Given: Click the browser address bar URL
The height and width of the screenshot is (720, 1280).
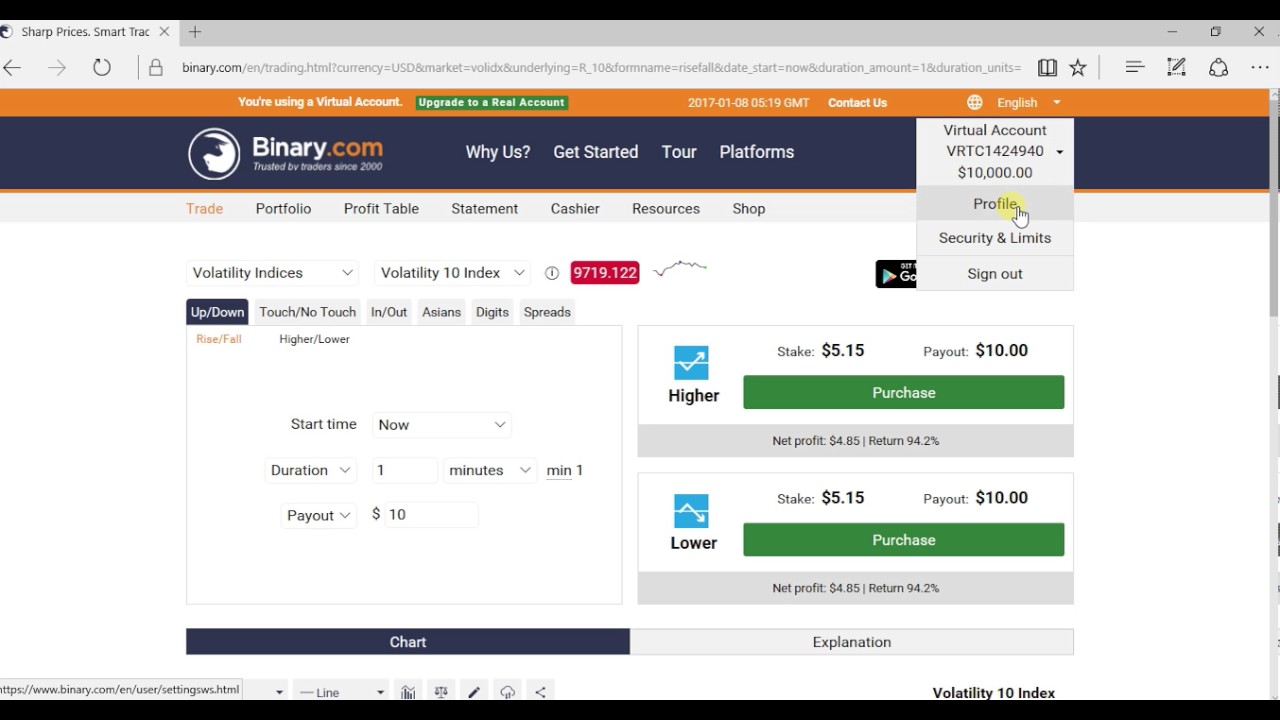Looking at the screenshot, I should pyautogui.click(x=601, y=68).
